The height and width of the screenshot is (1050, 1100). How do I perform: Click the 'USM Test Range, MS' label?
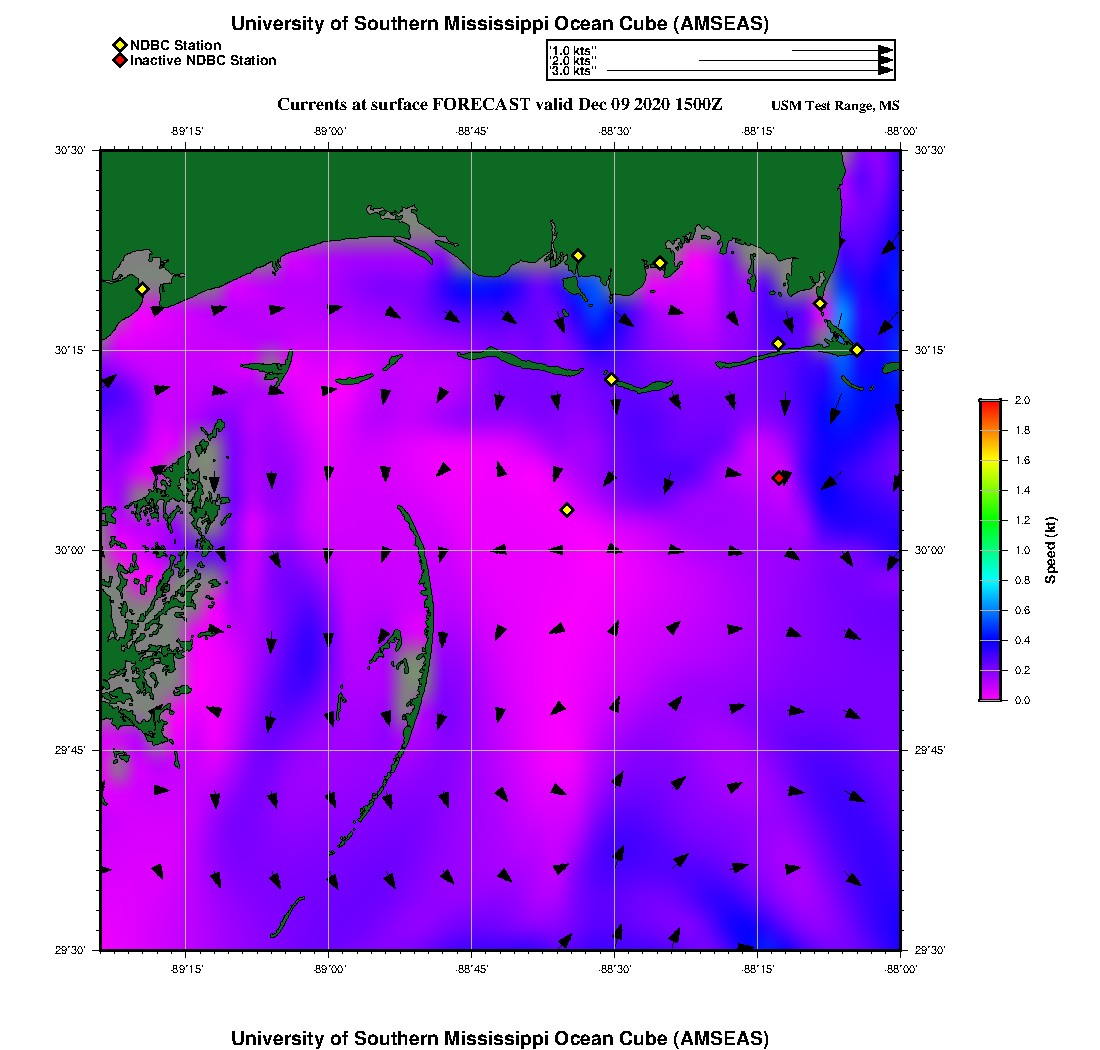[835, 107]
